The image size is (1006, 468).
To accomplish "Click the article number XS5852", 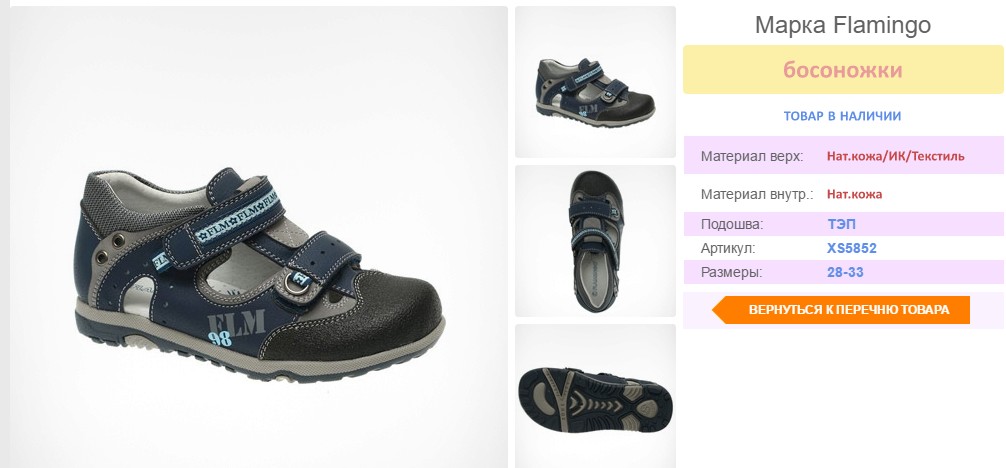I will click(851, 248).
